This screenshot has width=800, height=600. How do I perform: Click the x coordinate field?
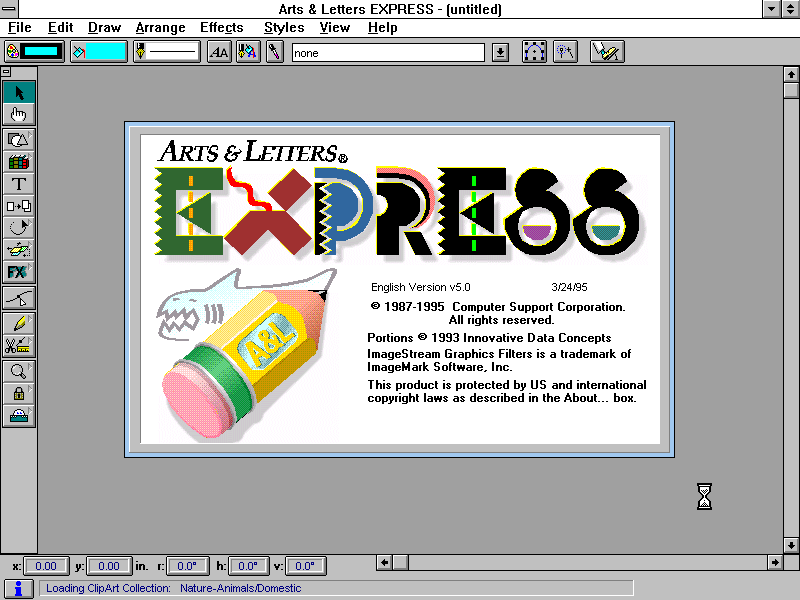(46, 566)
